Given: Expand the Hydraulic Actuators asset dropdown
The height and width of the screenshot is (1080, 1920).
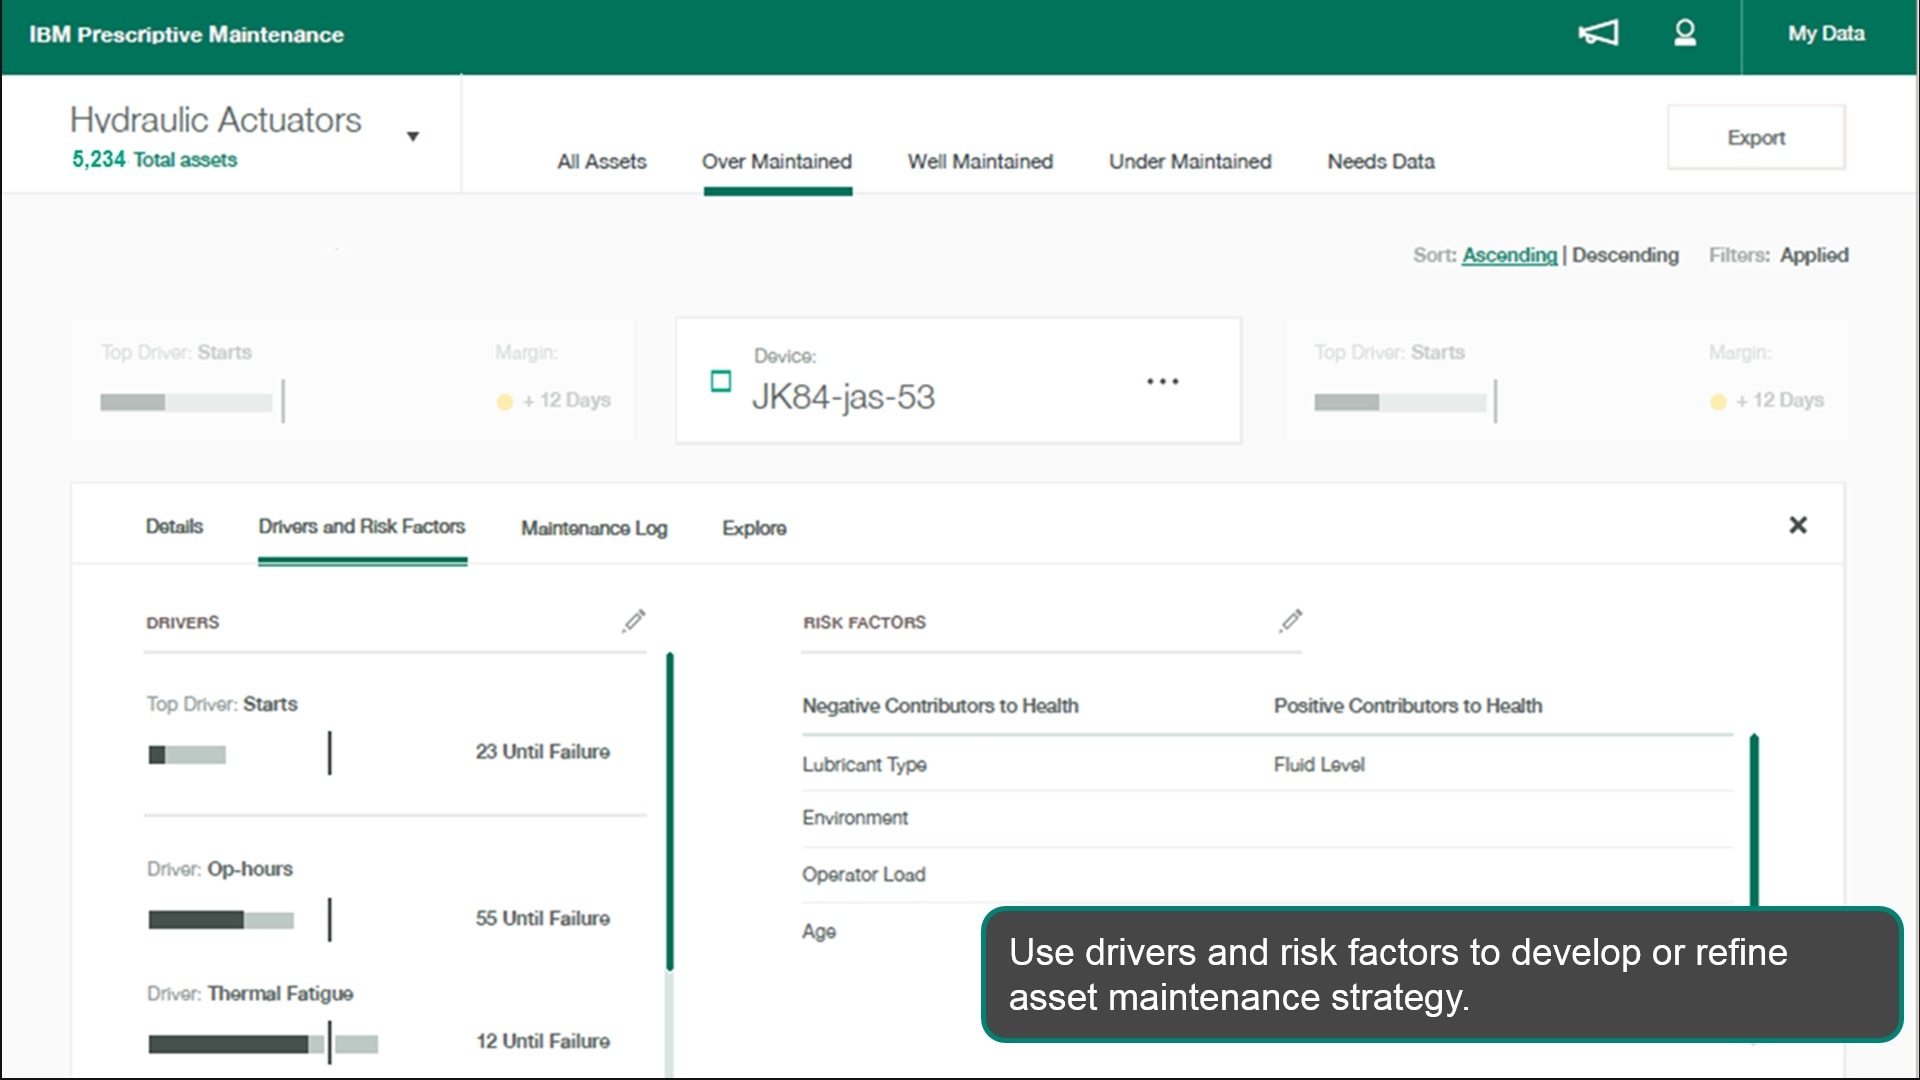Looking at the screenshot, I should (x=412, y=137).
